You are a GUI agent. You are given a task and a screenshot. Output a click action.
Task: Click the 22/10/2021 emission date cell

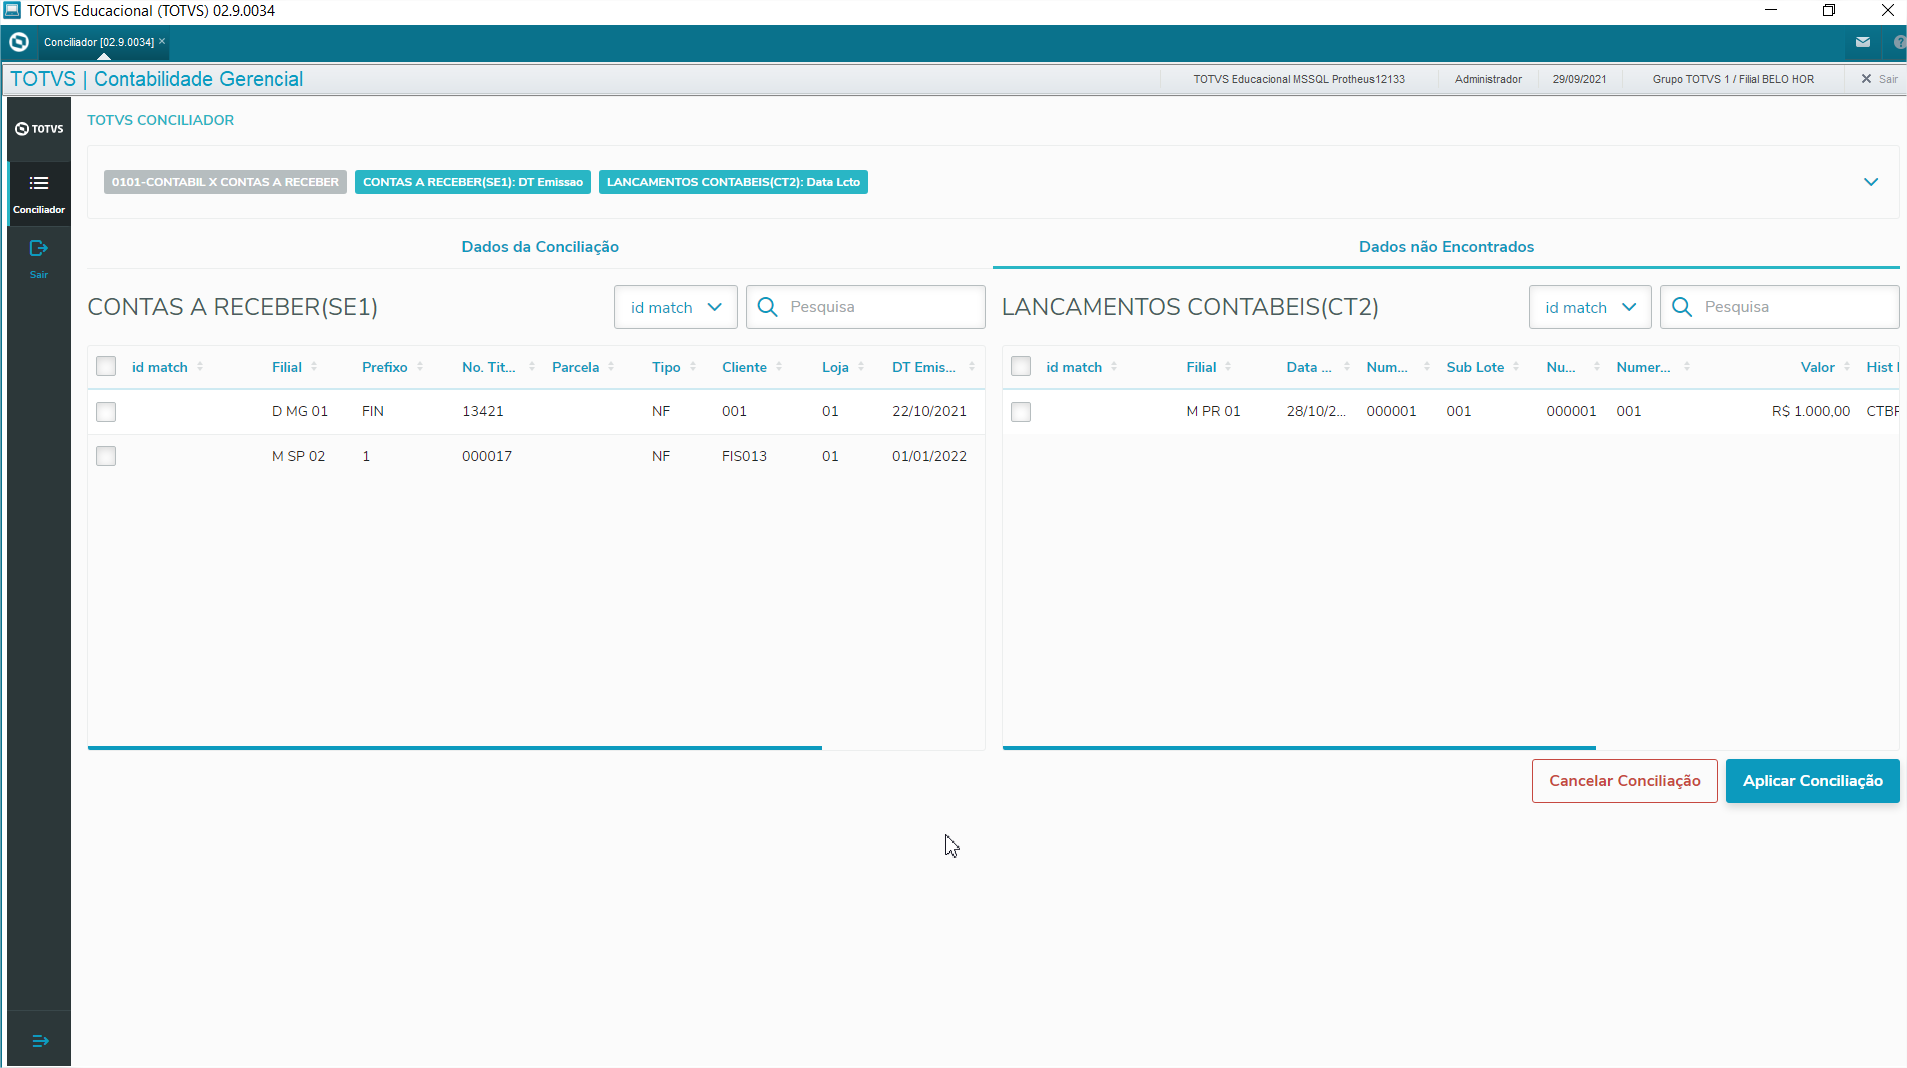coord(929,411)
